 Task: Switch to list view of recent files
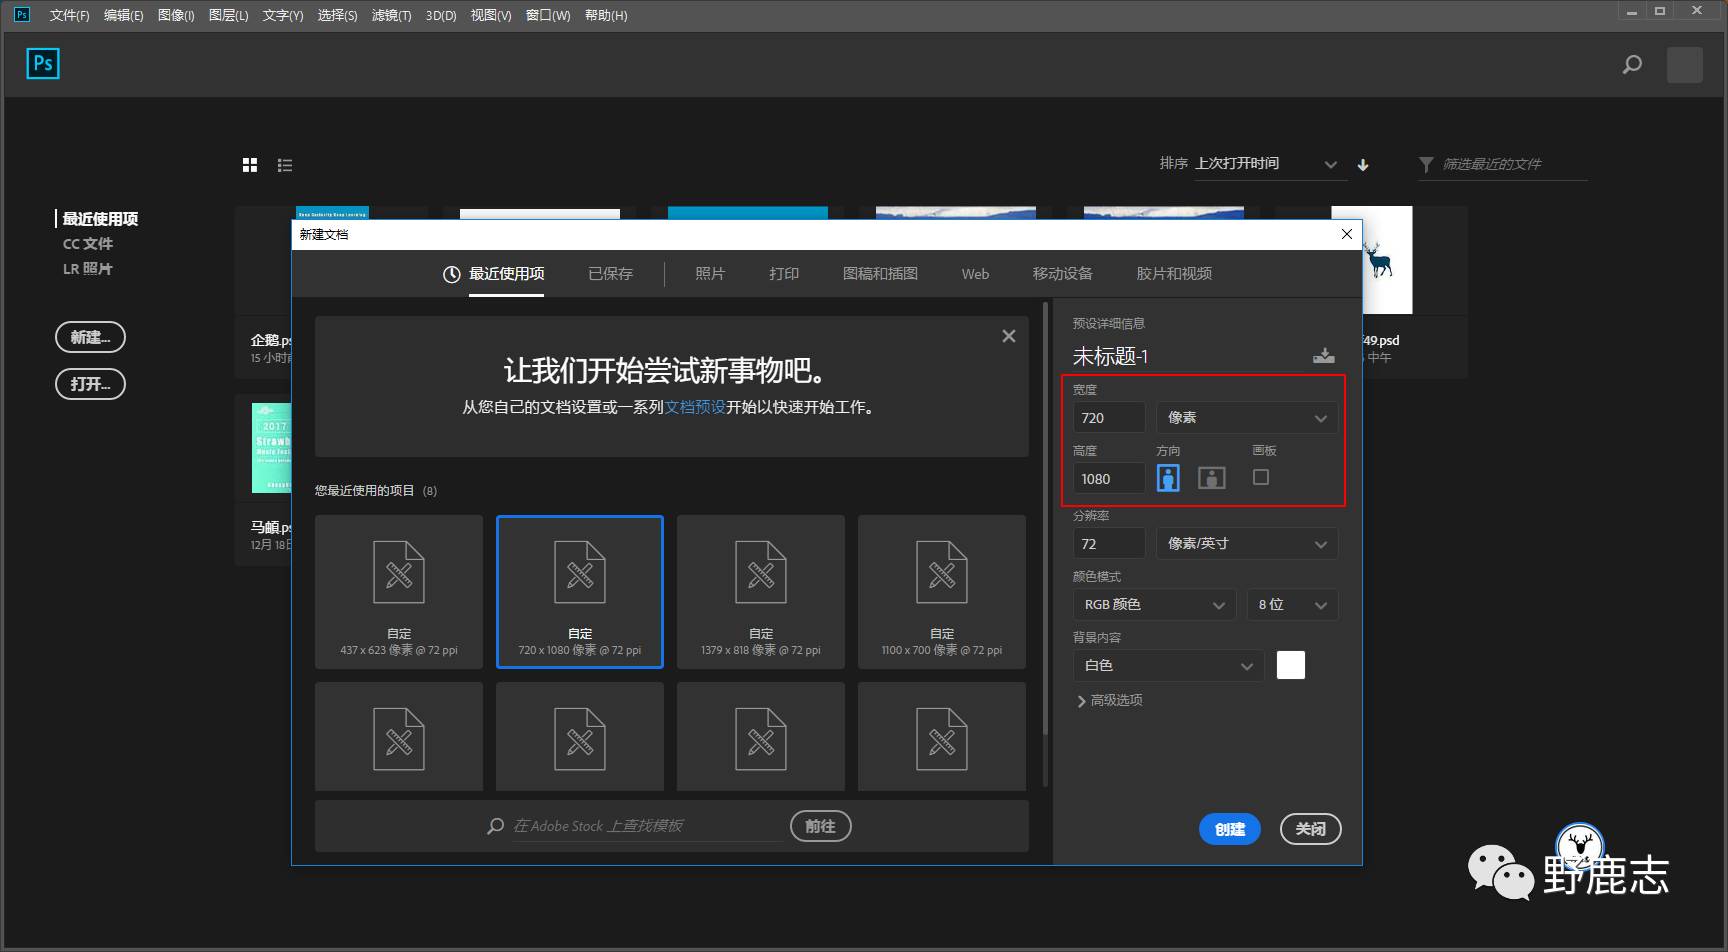[x=285, y=165]
